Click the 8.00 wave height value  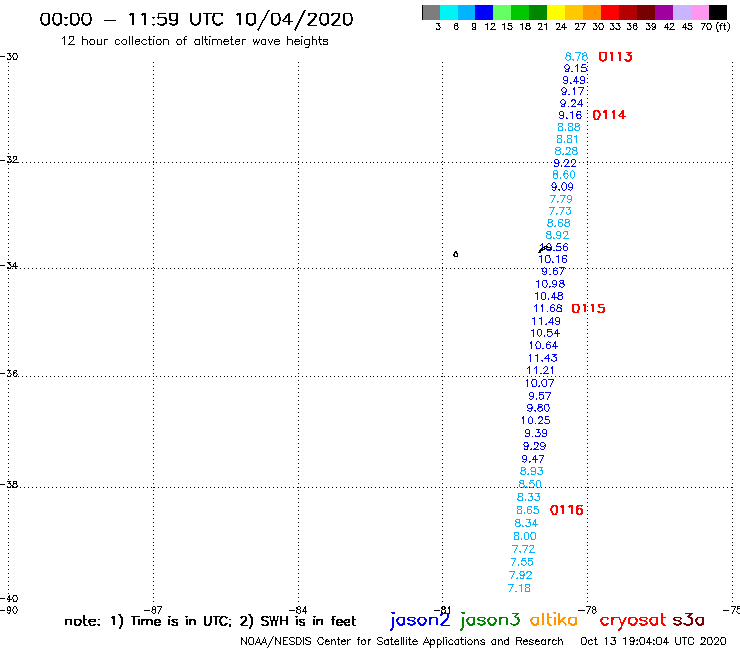pyautogui.click(x=525, y=537)
